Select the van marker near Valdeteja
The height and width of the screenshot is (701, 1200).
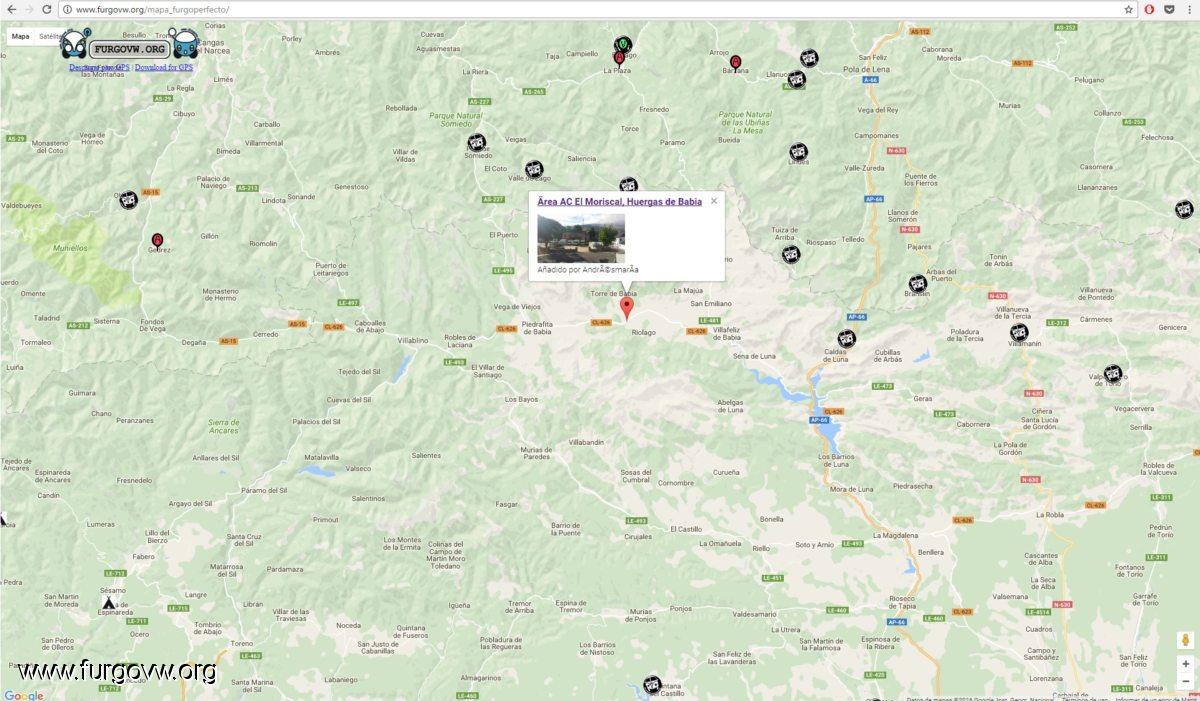[x=1113, y=374]
